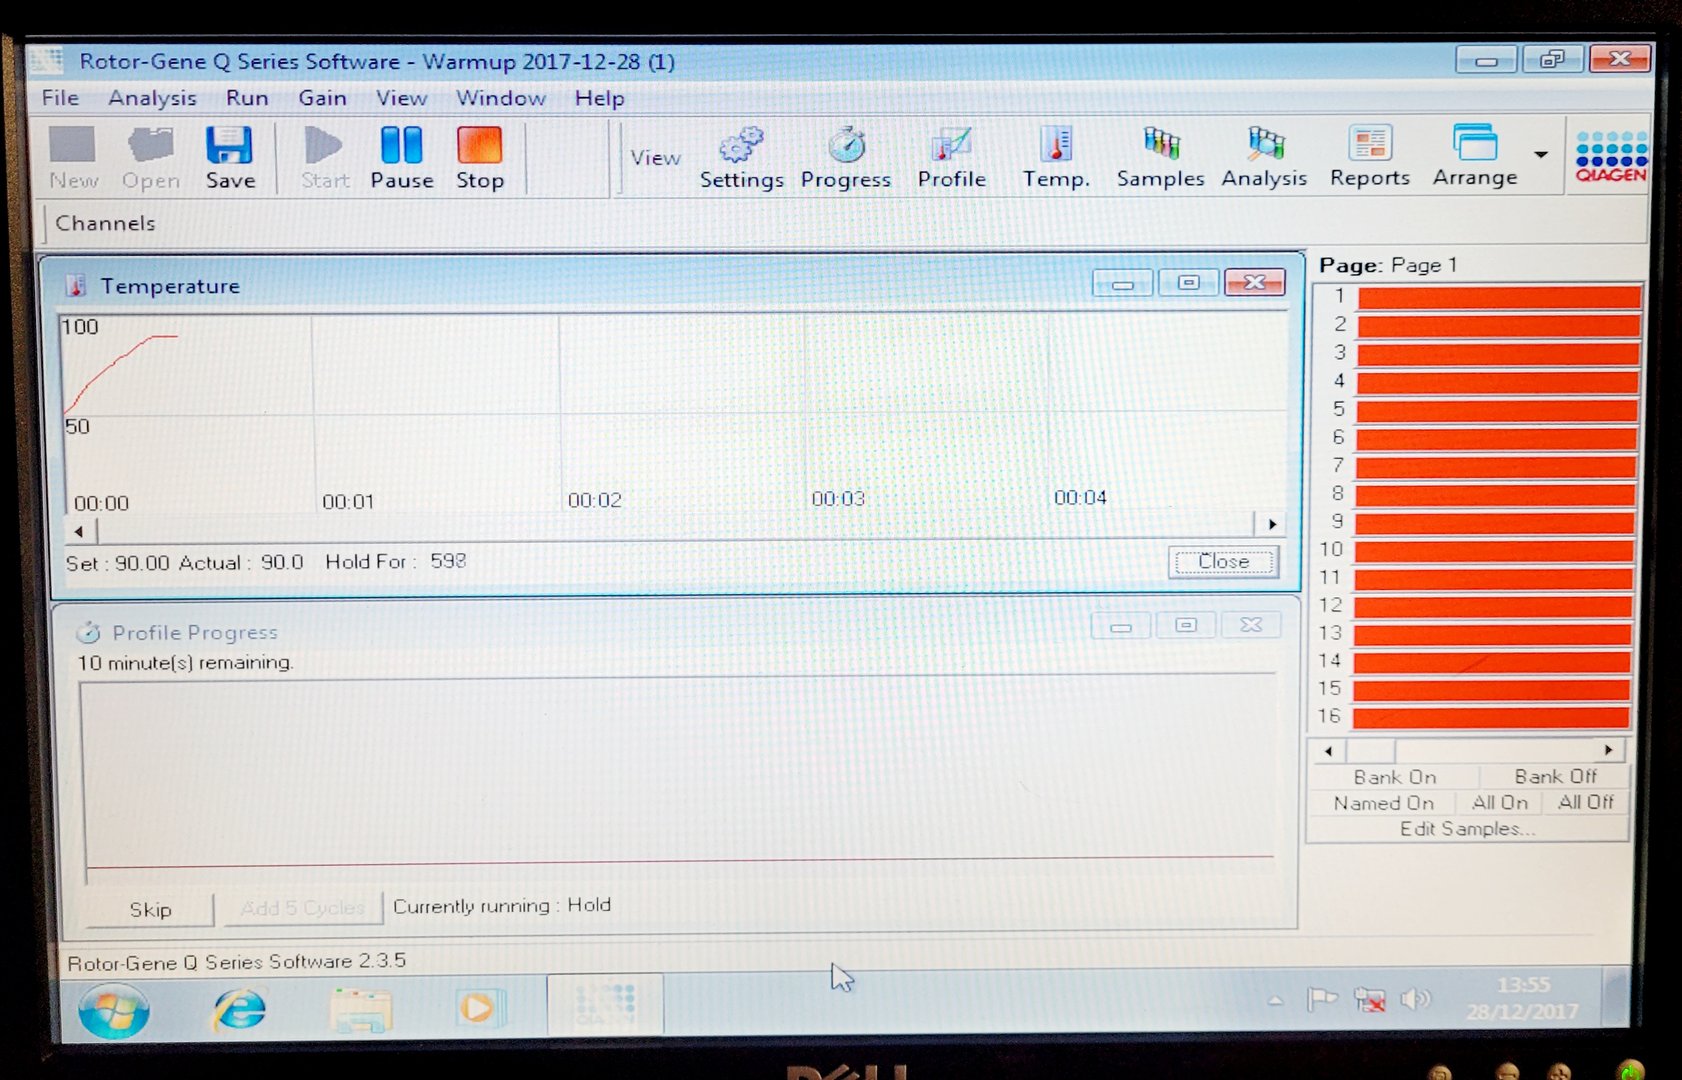The image size is (1682, 1080).
Task: Open the Samples tubes view
Action: tap(1160, 157)
